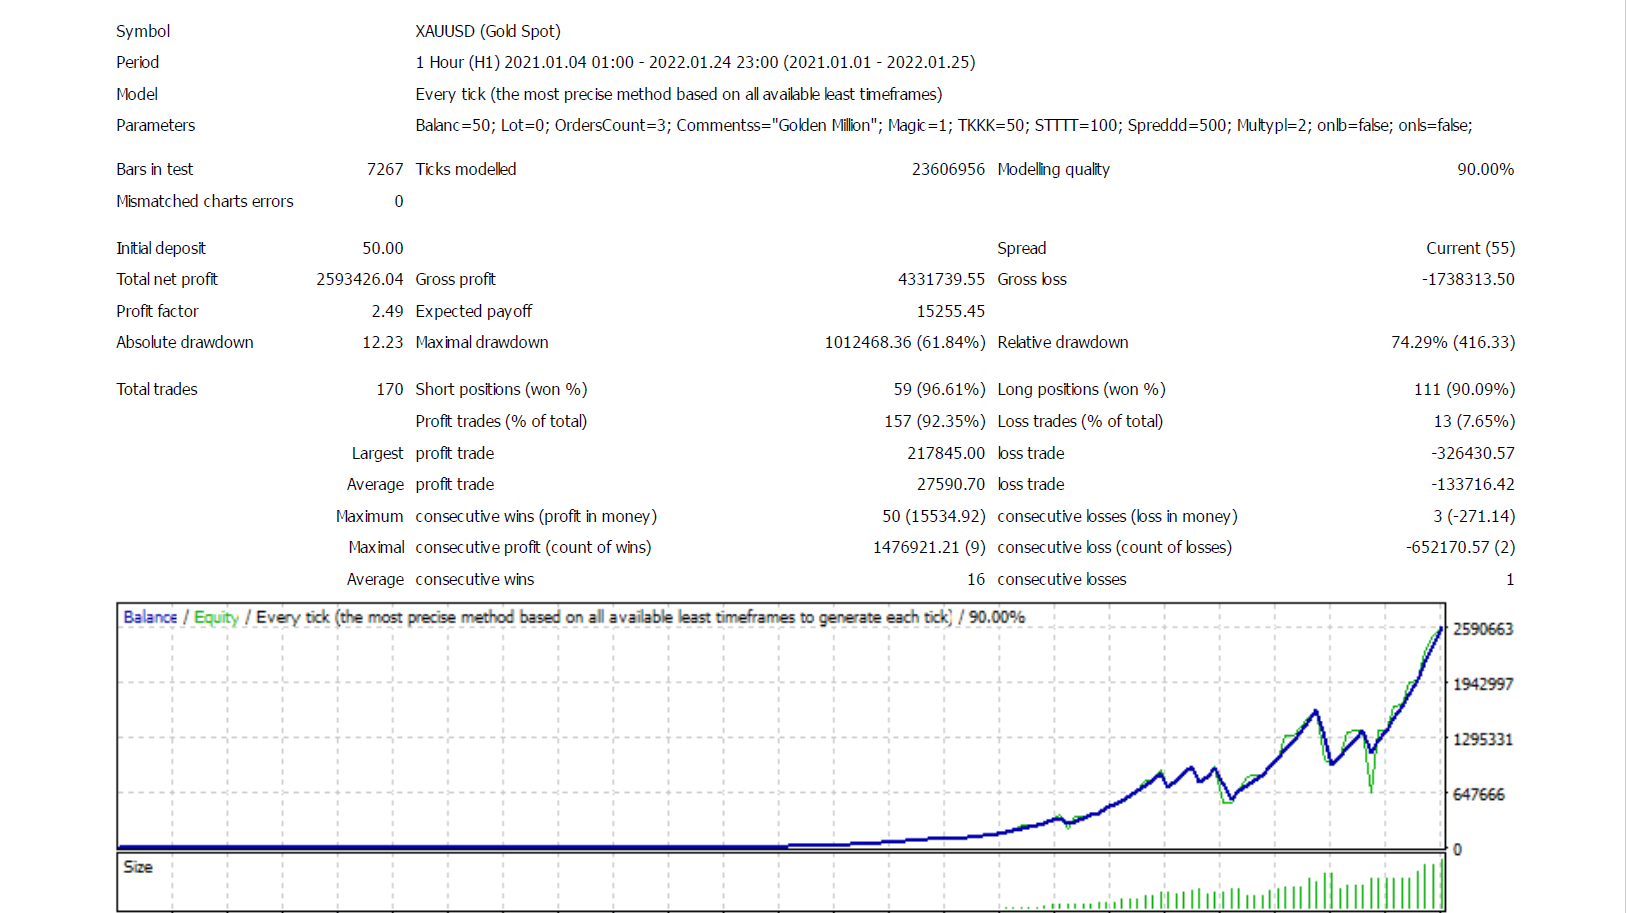Click the chart axis label "2590663"
The height and width of the screenshot is (913, 1626).
(x=1483, y=629)
